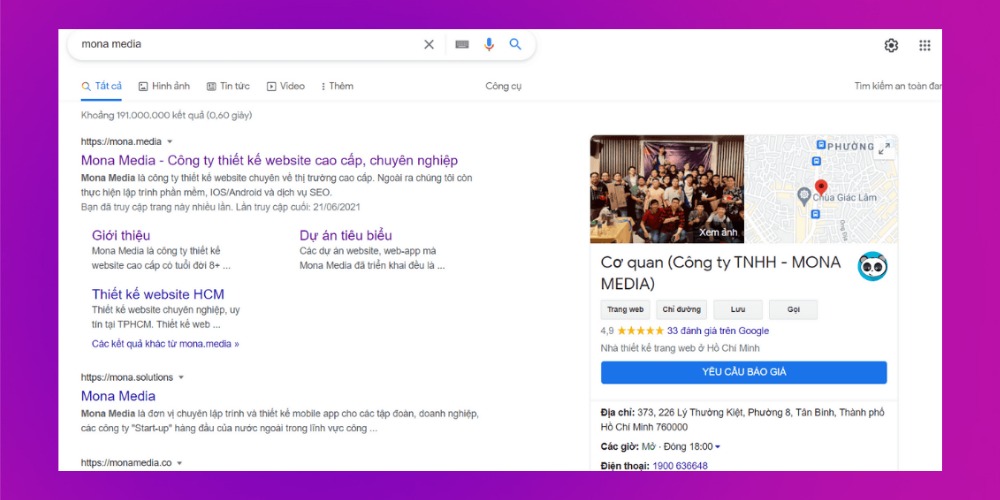Switch to Tin tức tab
Viewport: 1000px width, 500px height.
click(228, 86)
